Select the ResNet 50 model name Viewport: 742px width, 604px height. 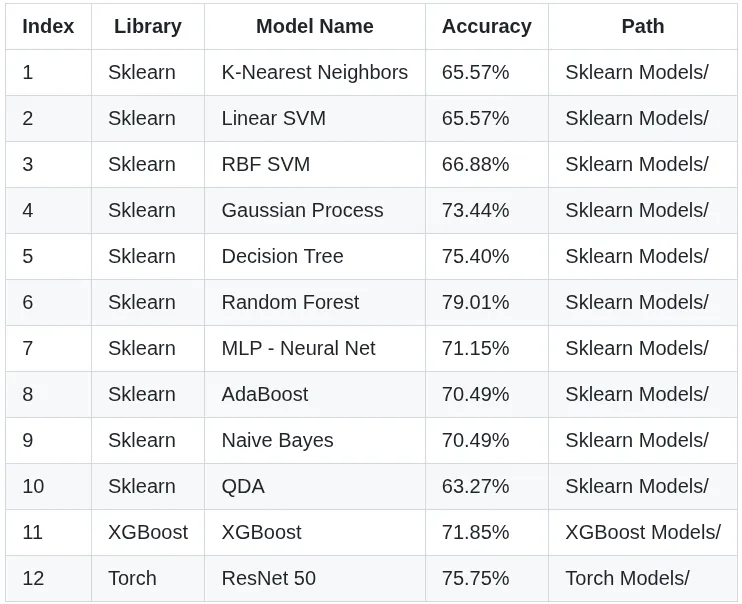268,578
